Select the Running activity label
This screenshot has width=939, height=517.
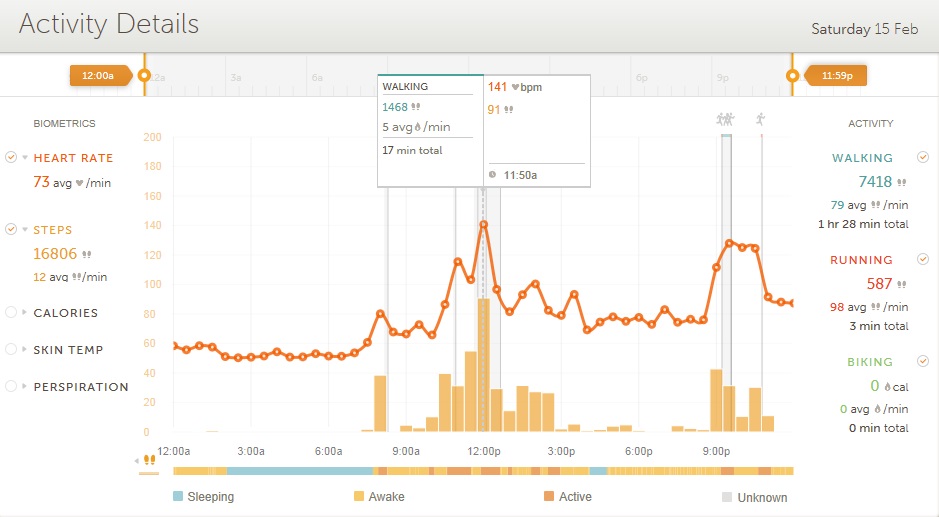coord(861,260)
